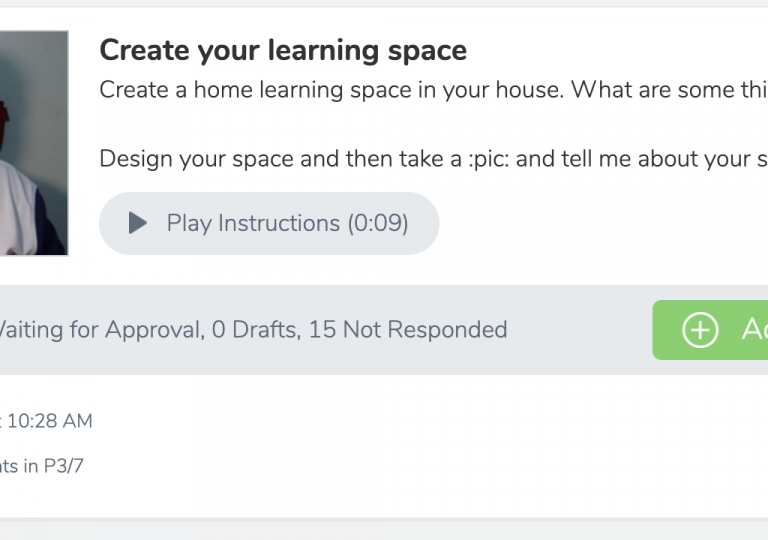
Task: Click the 10:28 AM timestamp
Action: click(x=49, y=421)
